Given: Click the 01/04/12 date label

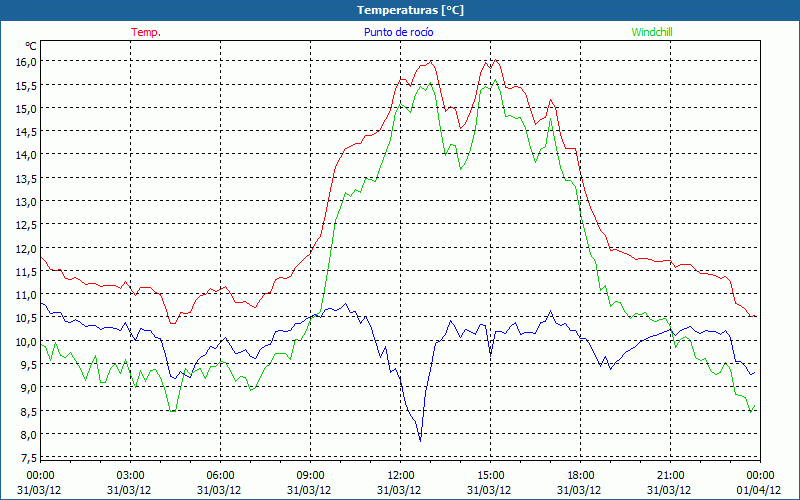Looking at the screenshot, I should [759, 490].
